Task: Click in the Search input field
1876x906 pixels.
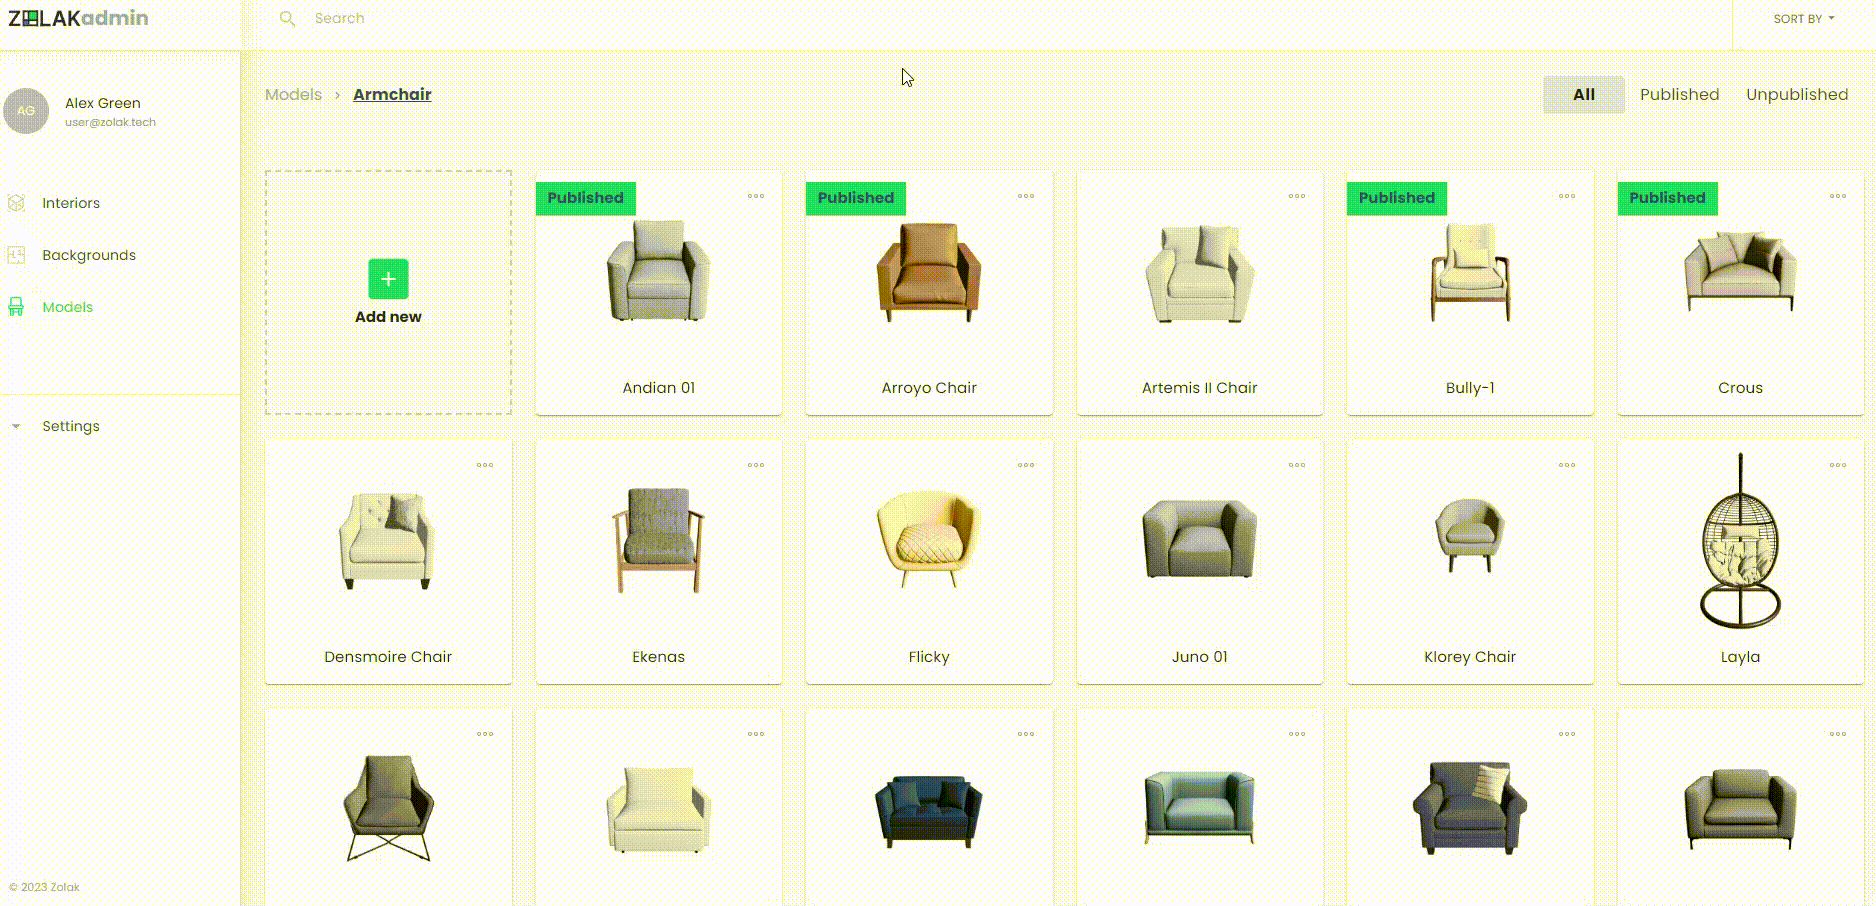Action: 1000,18
